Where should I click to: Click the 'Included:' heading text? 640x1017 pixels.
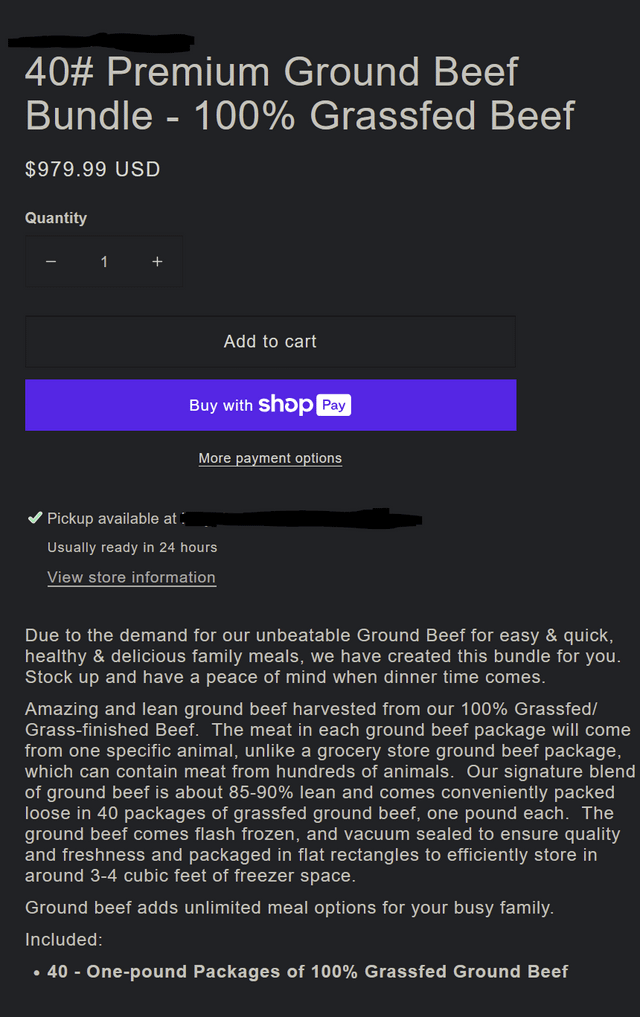pos(64,940)
